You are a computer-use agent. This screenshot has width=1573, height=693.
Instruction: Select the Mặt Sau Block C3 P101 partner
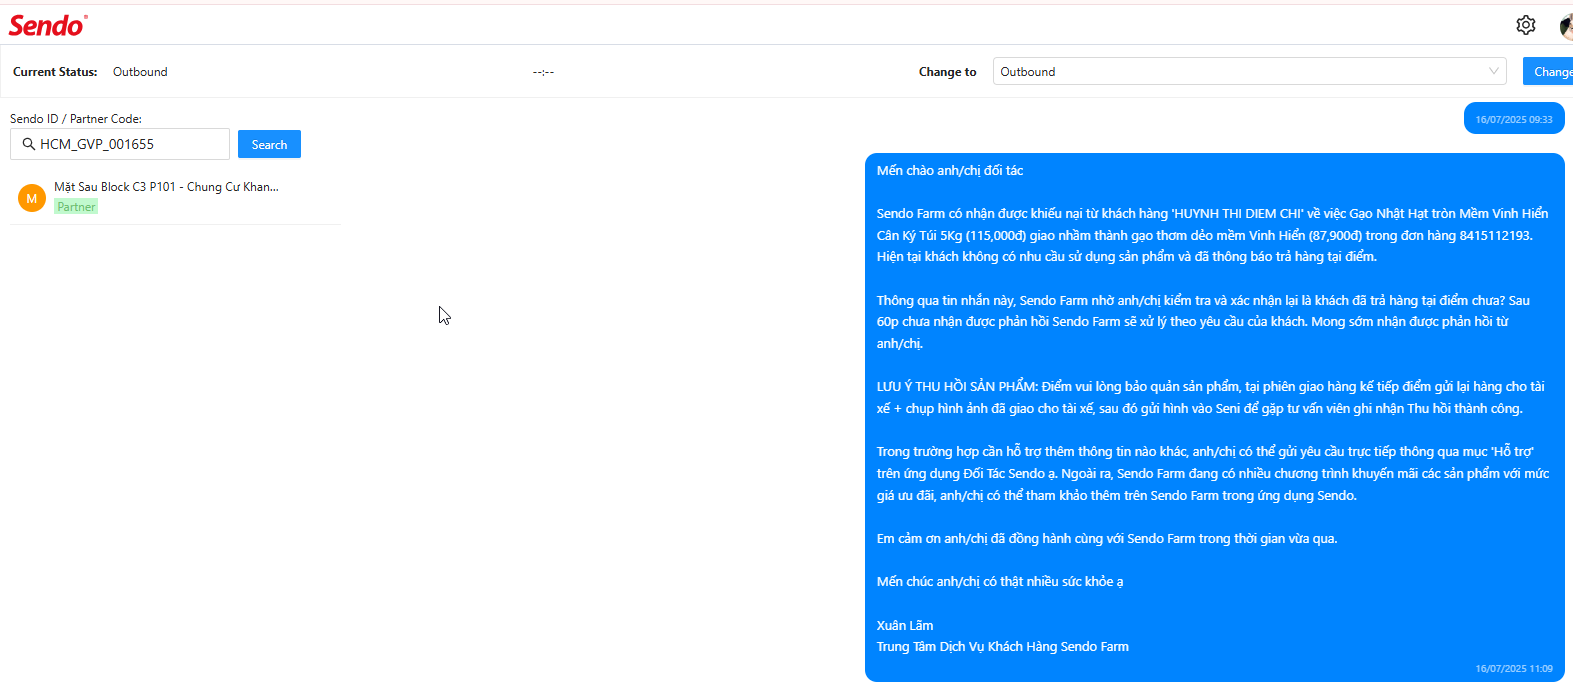click(x=175, y=197)
